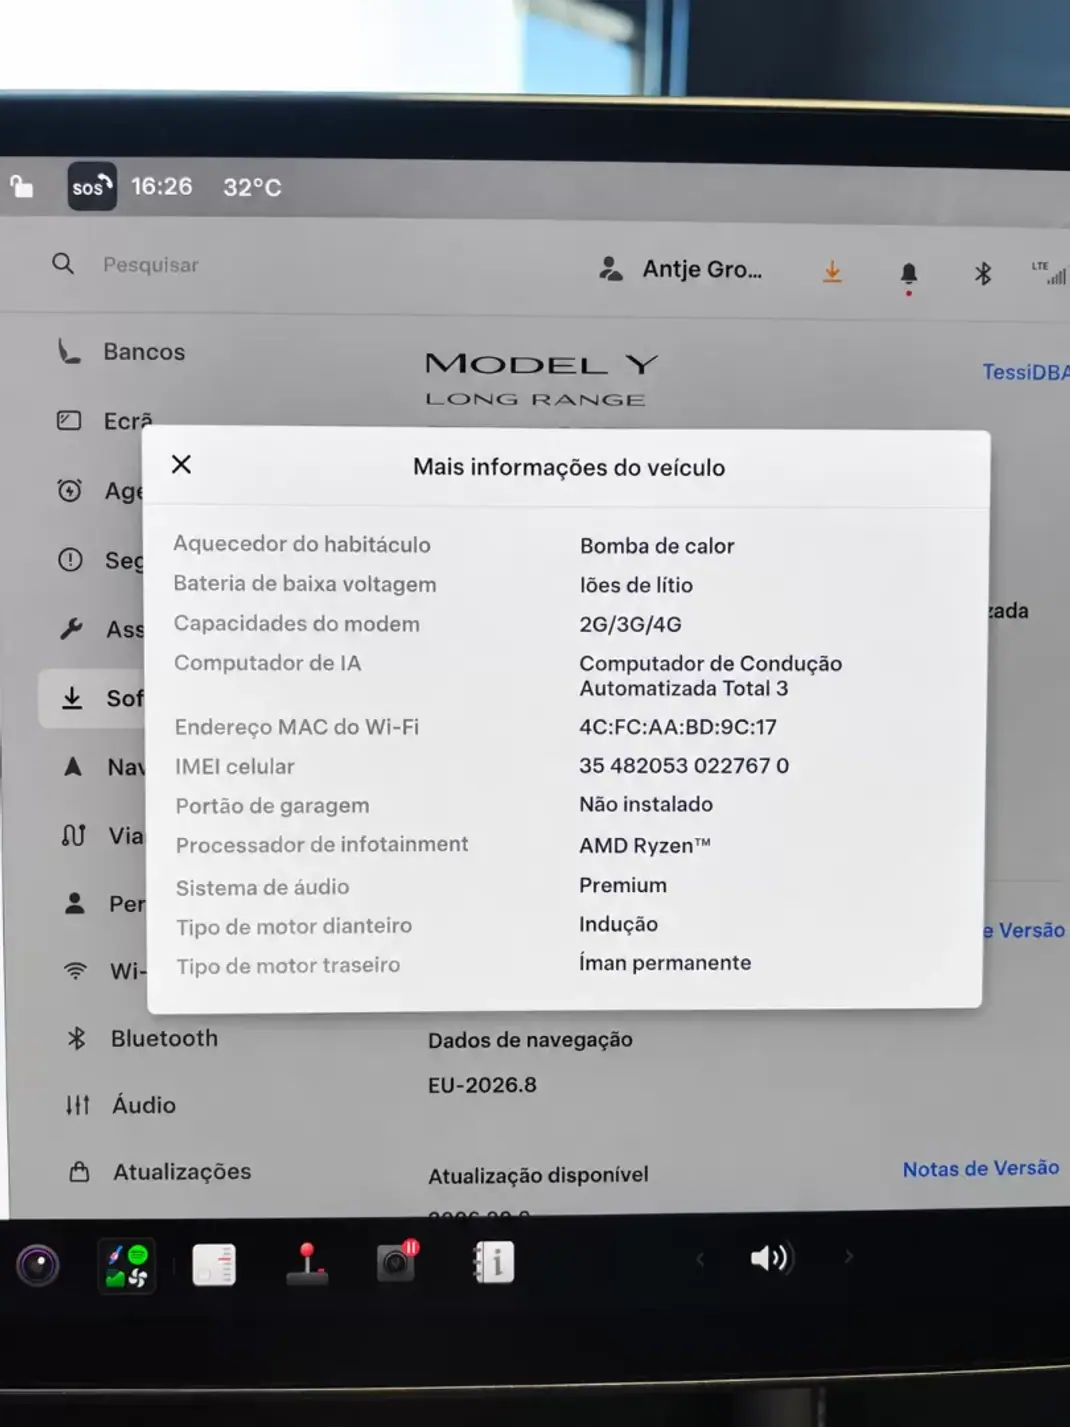The height and width of the screenshot is (1427, 1070).
Task: Open the owner's manual info icon
Action: (x=493, y=1262)
